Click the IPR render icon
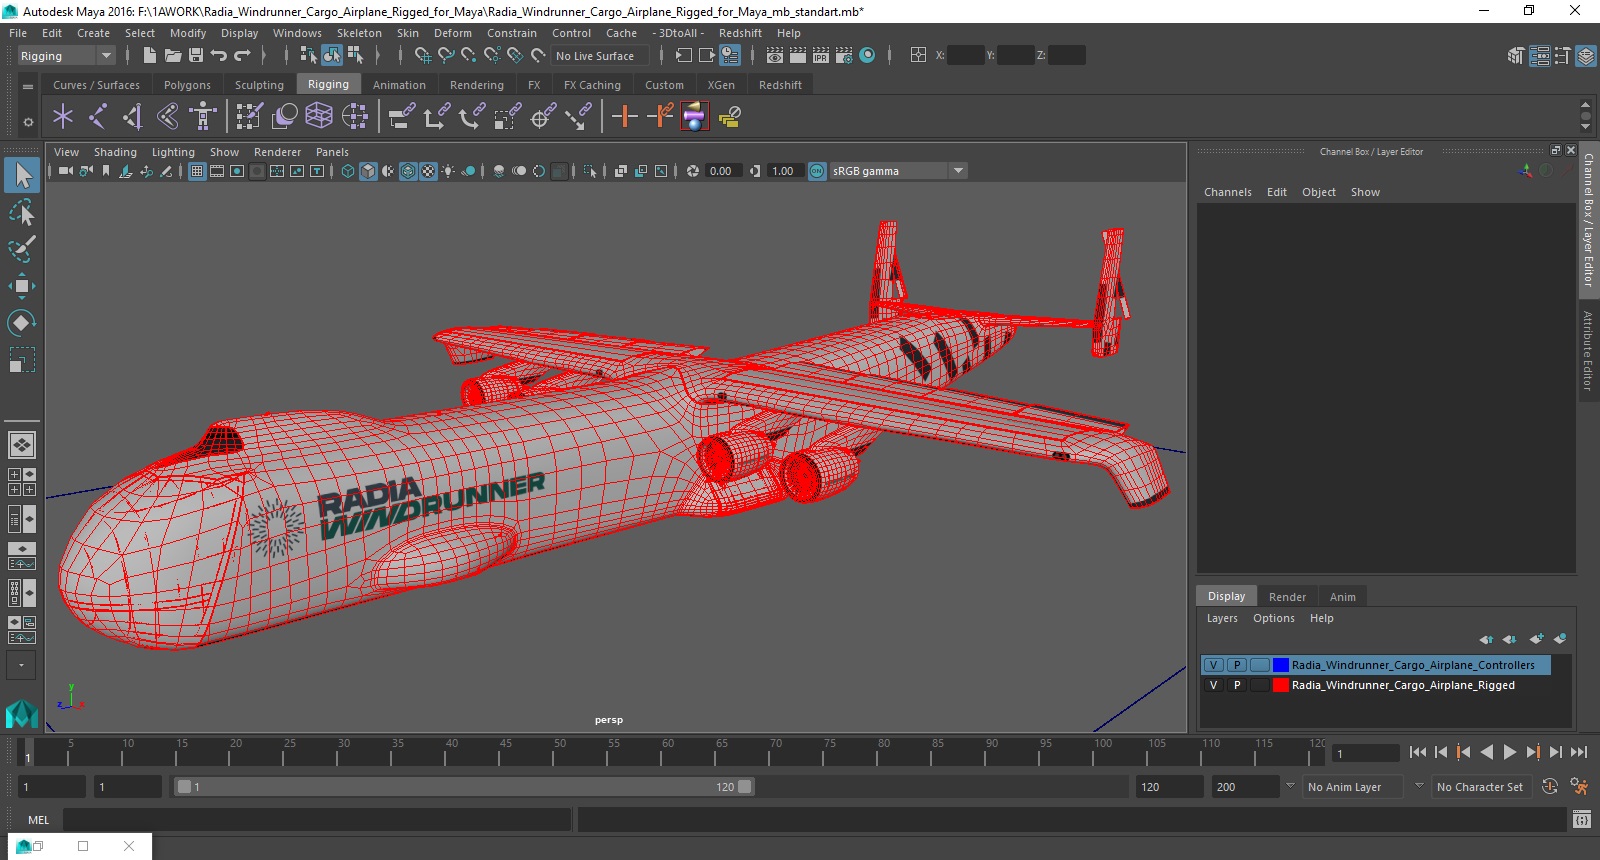This screenshot has width=1600, height=860. pyautogui.click(x=821, y=56)
